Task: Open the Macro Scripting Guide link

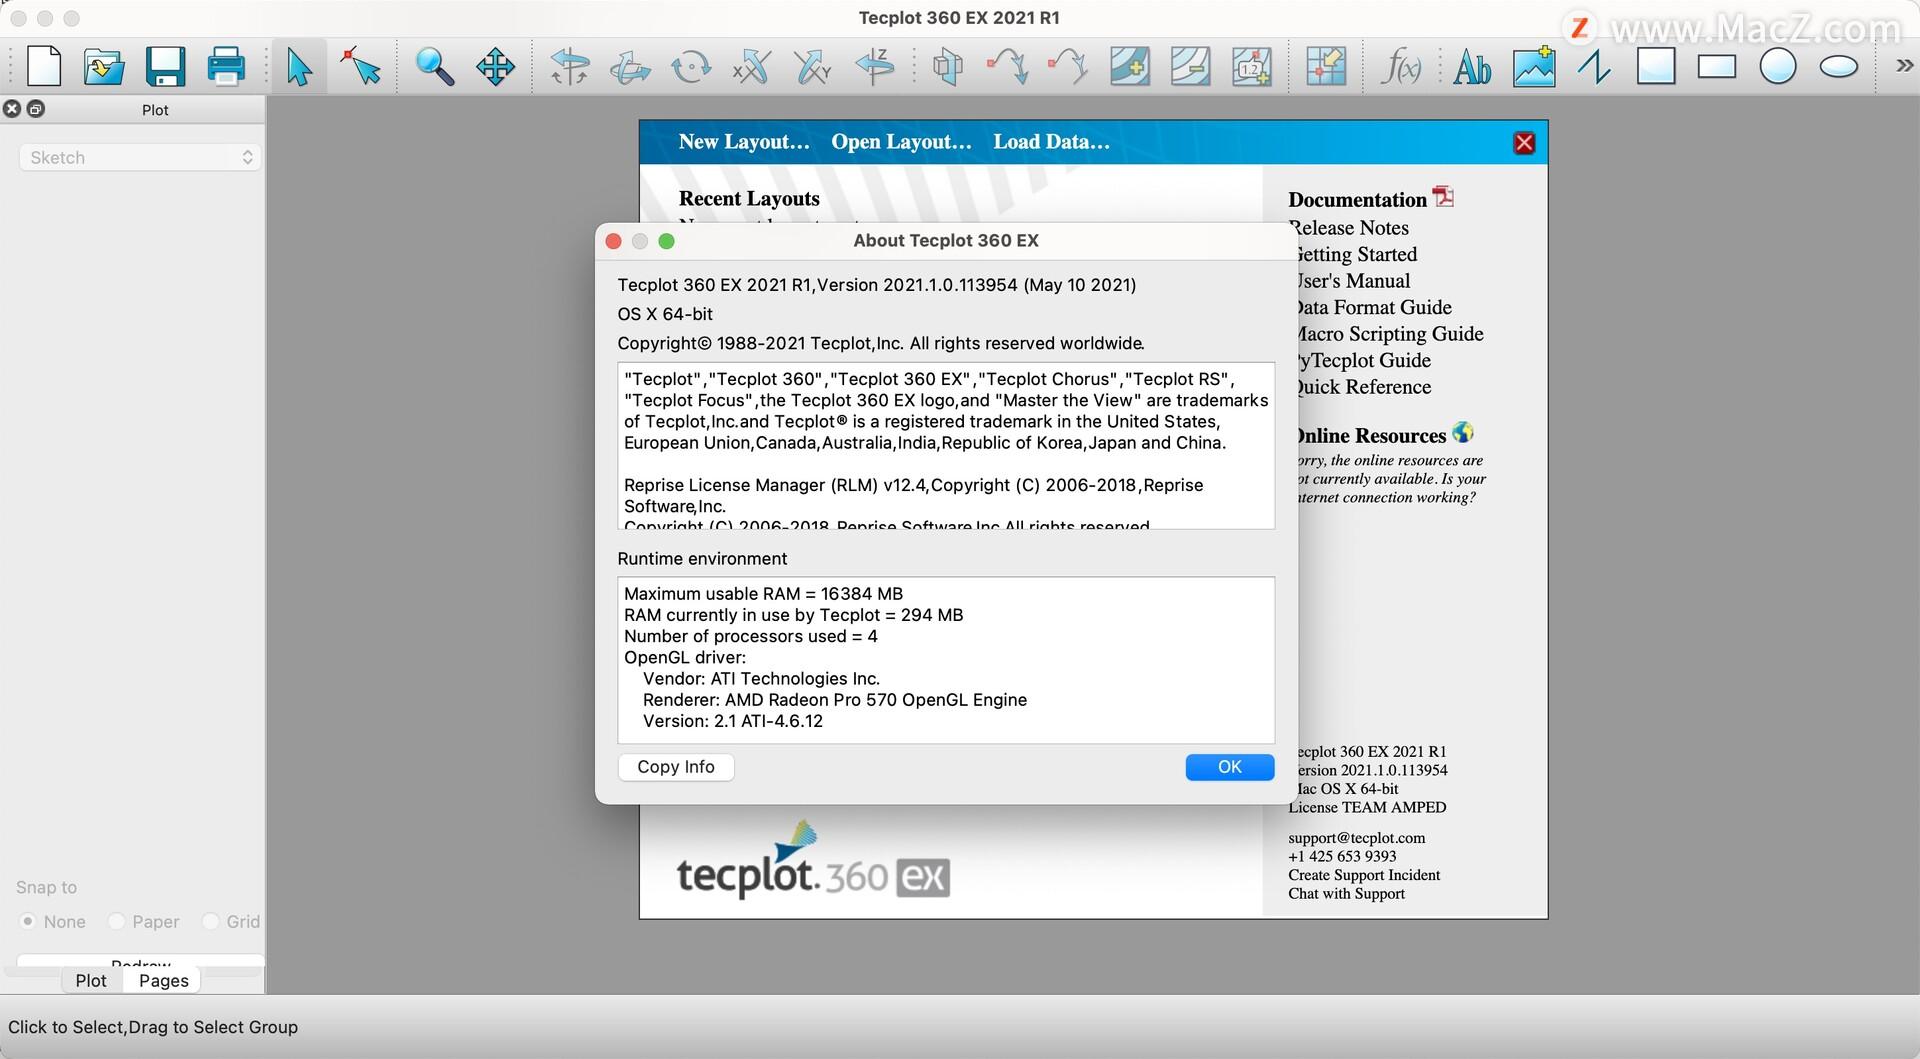Action: [x=1388, y=334]
